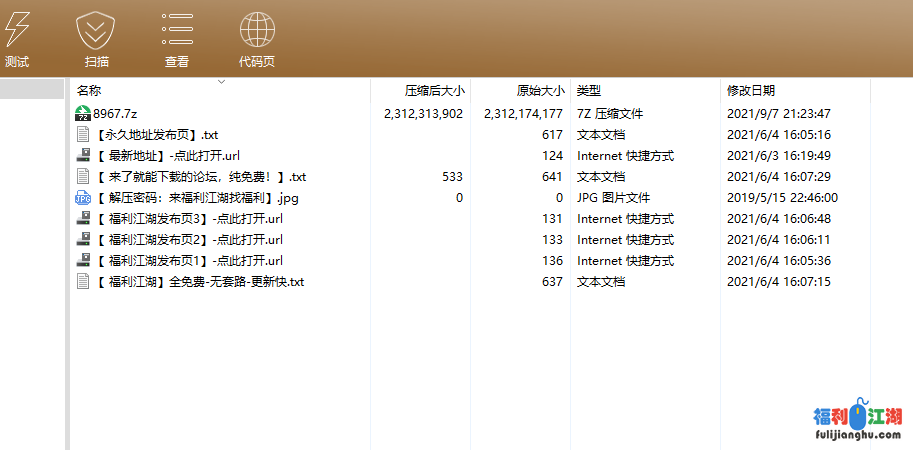Click the sort arrow above 名称 column
Screen dimensions: 913x450
point(221,82)
